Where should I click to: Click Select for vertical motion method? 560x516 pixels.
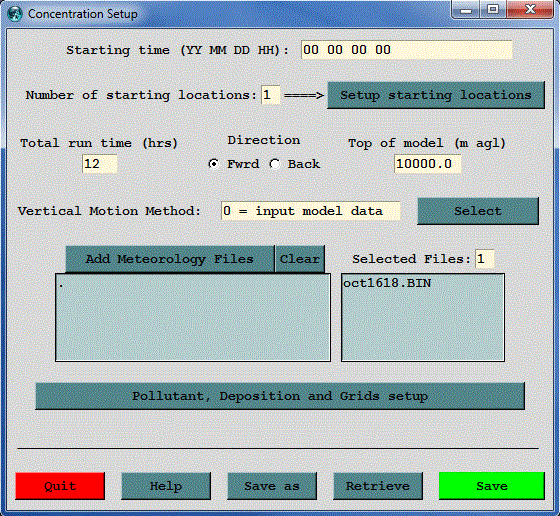pyautogui.click(x=478, y=211)
